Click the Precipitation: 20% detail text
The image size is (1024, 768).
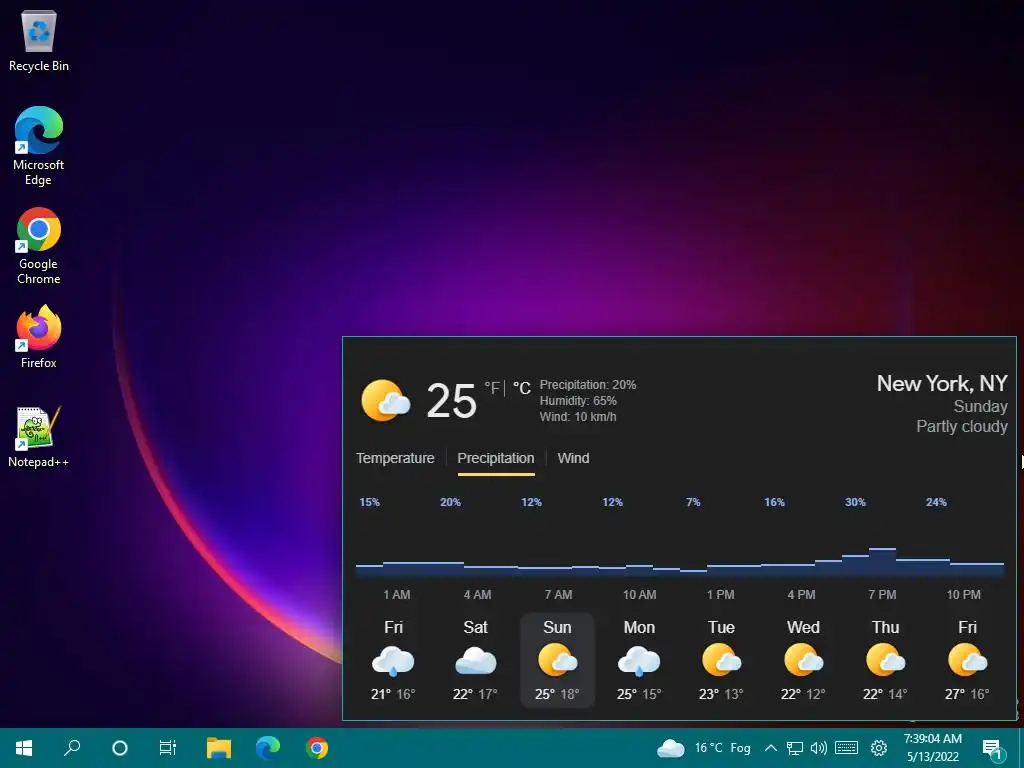(x=588, y=385)
